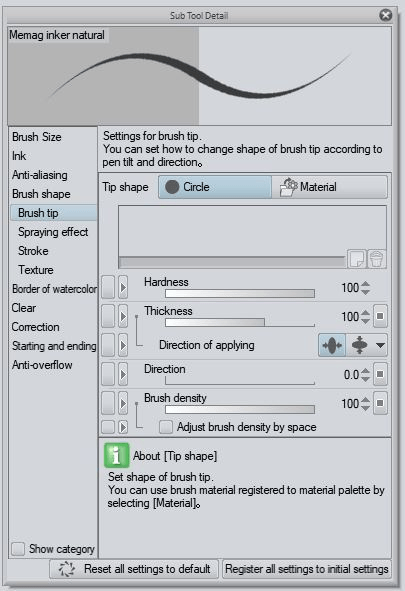The width and height of the screenshot is (405, 591).
Task: Click the green info icon About Tip shape
Action: [116, 455]
